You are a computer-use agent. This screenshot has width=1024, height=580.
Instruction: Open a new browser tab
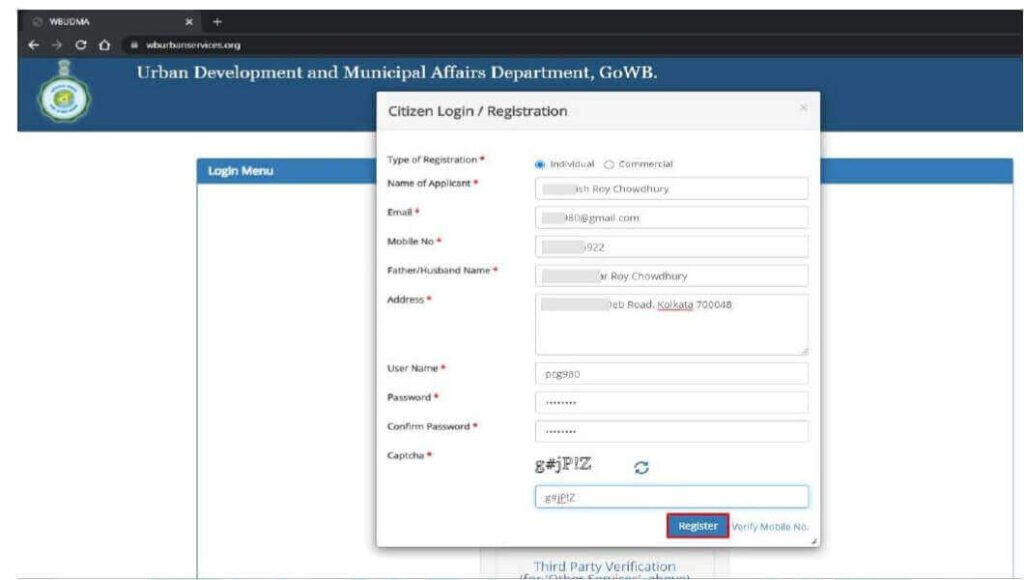coord(217,22)
